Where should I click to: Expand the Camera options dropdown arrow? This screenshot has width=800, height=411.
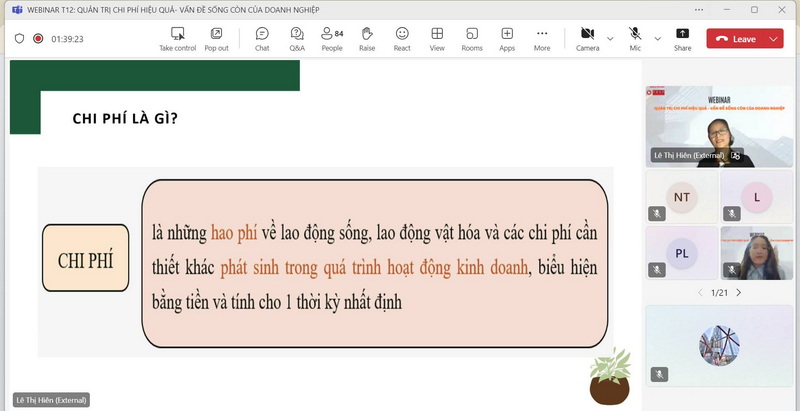[x=610, y=39]
